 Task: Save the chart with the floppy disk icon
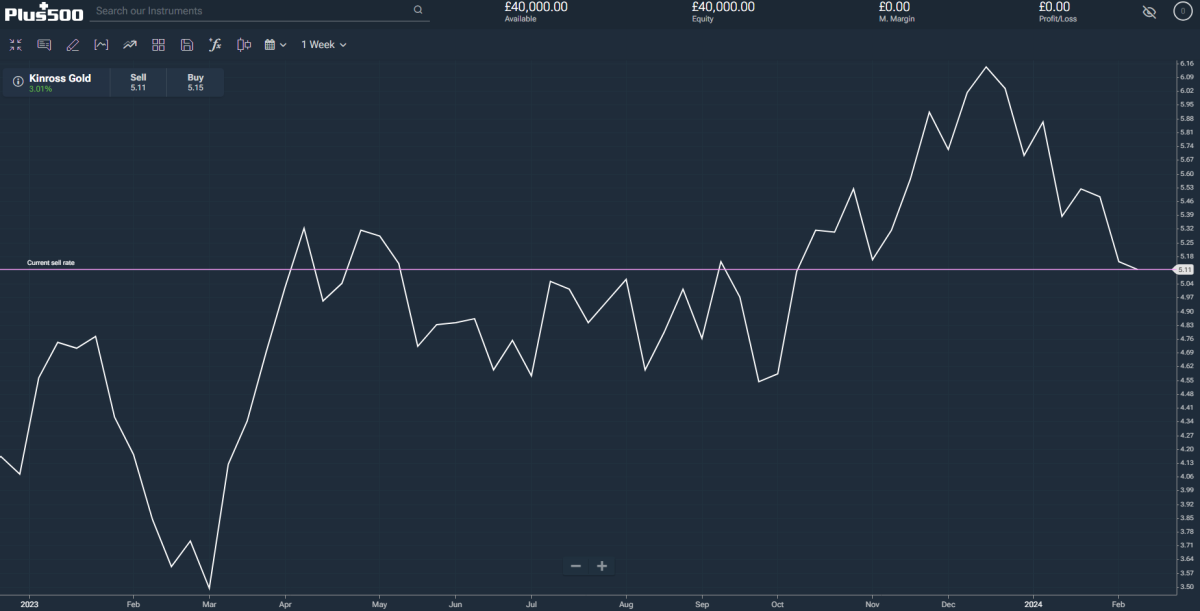(x=186, y=45)
